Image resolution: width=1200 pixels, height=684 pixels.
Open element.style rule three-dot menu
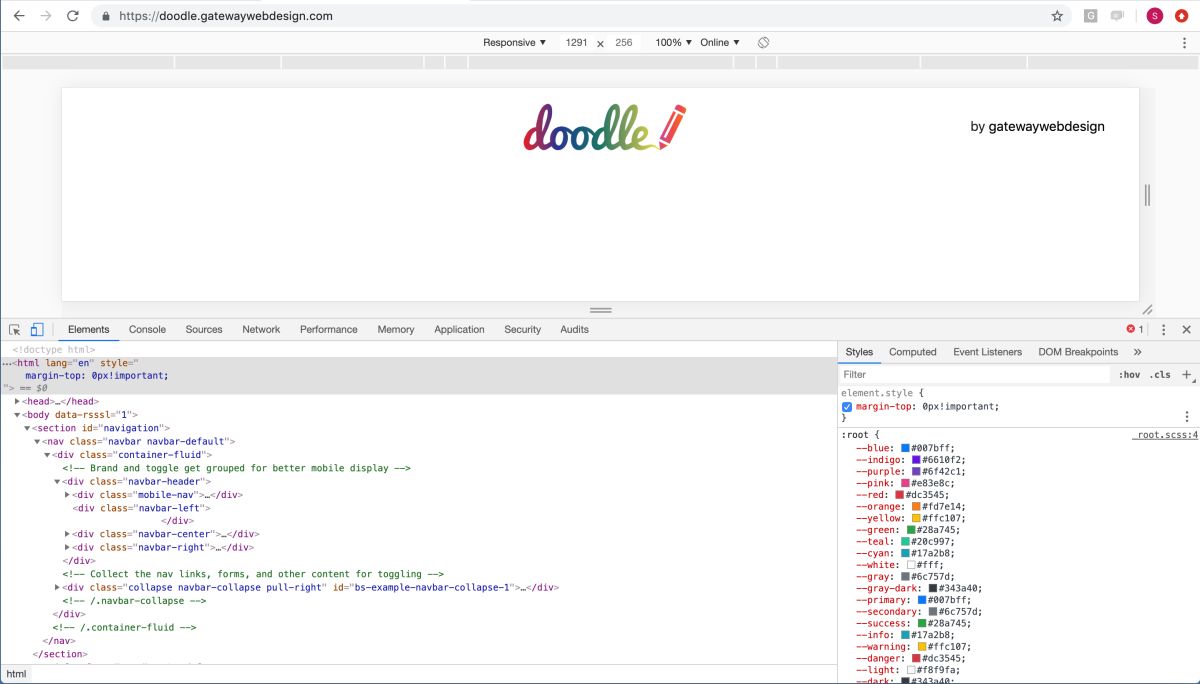[x=1187, y=416]
